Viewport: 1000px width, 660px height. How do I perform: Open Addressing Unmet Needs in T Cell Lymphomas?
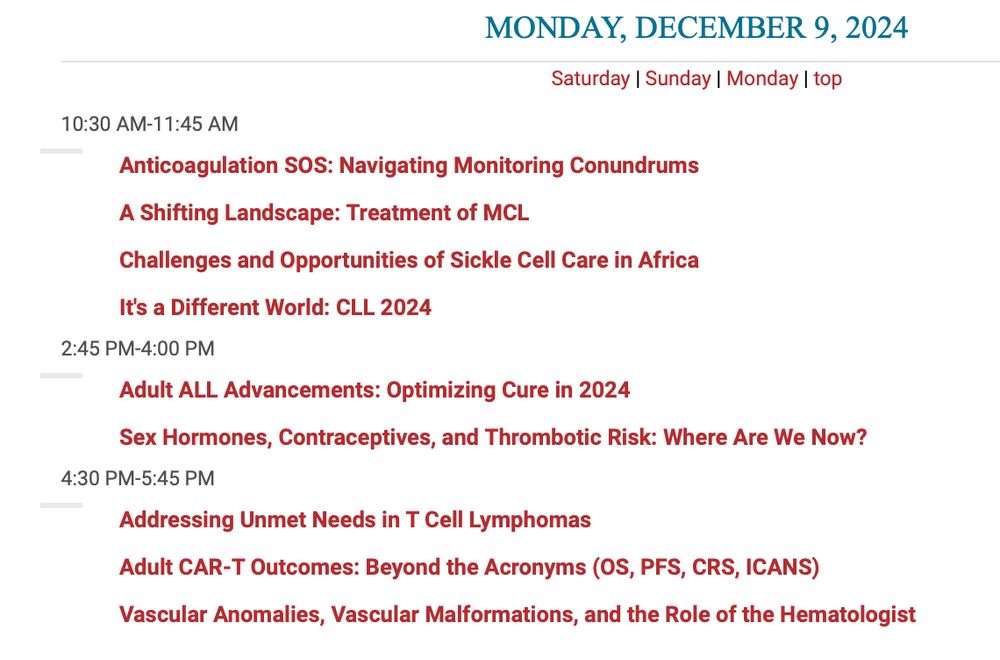click(x=354, y=520)
